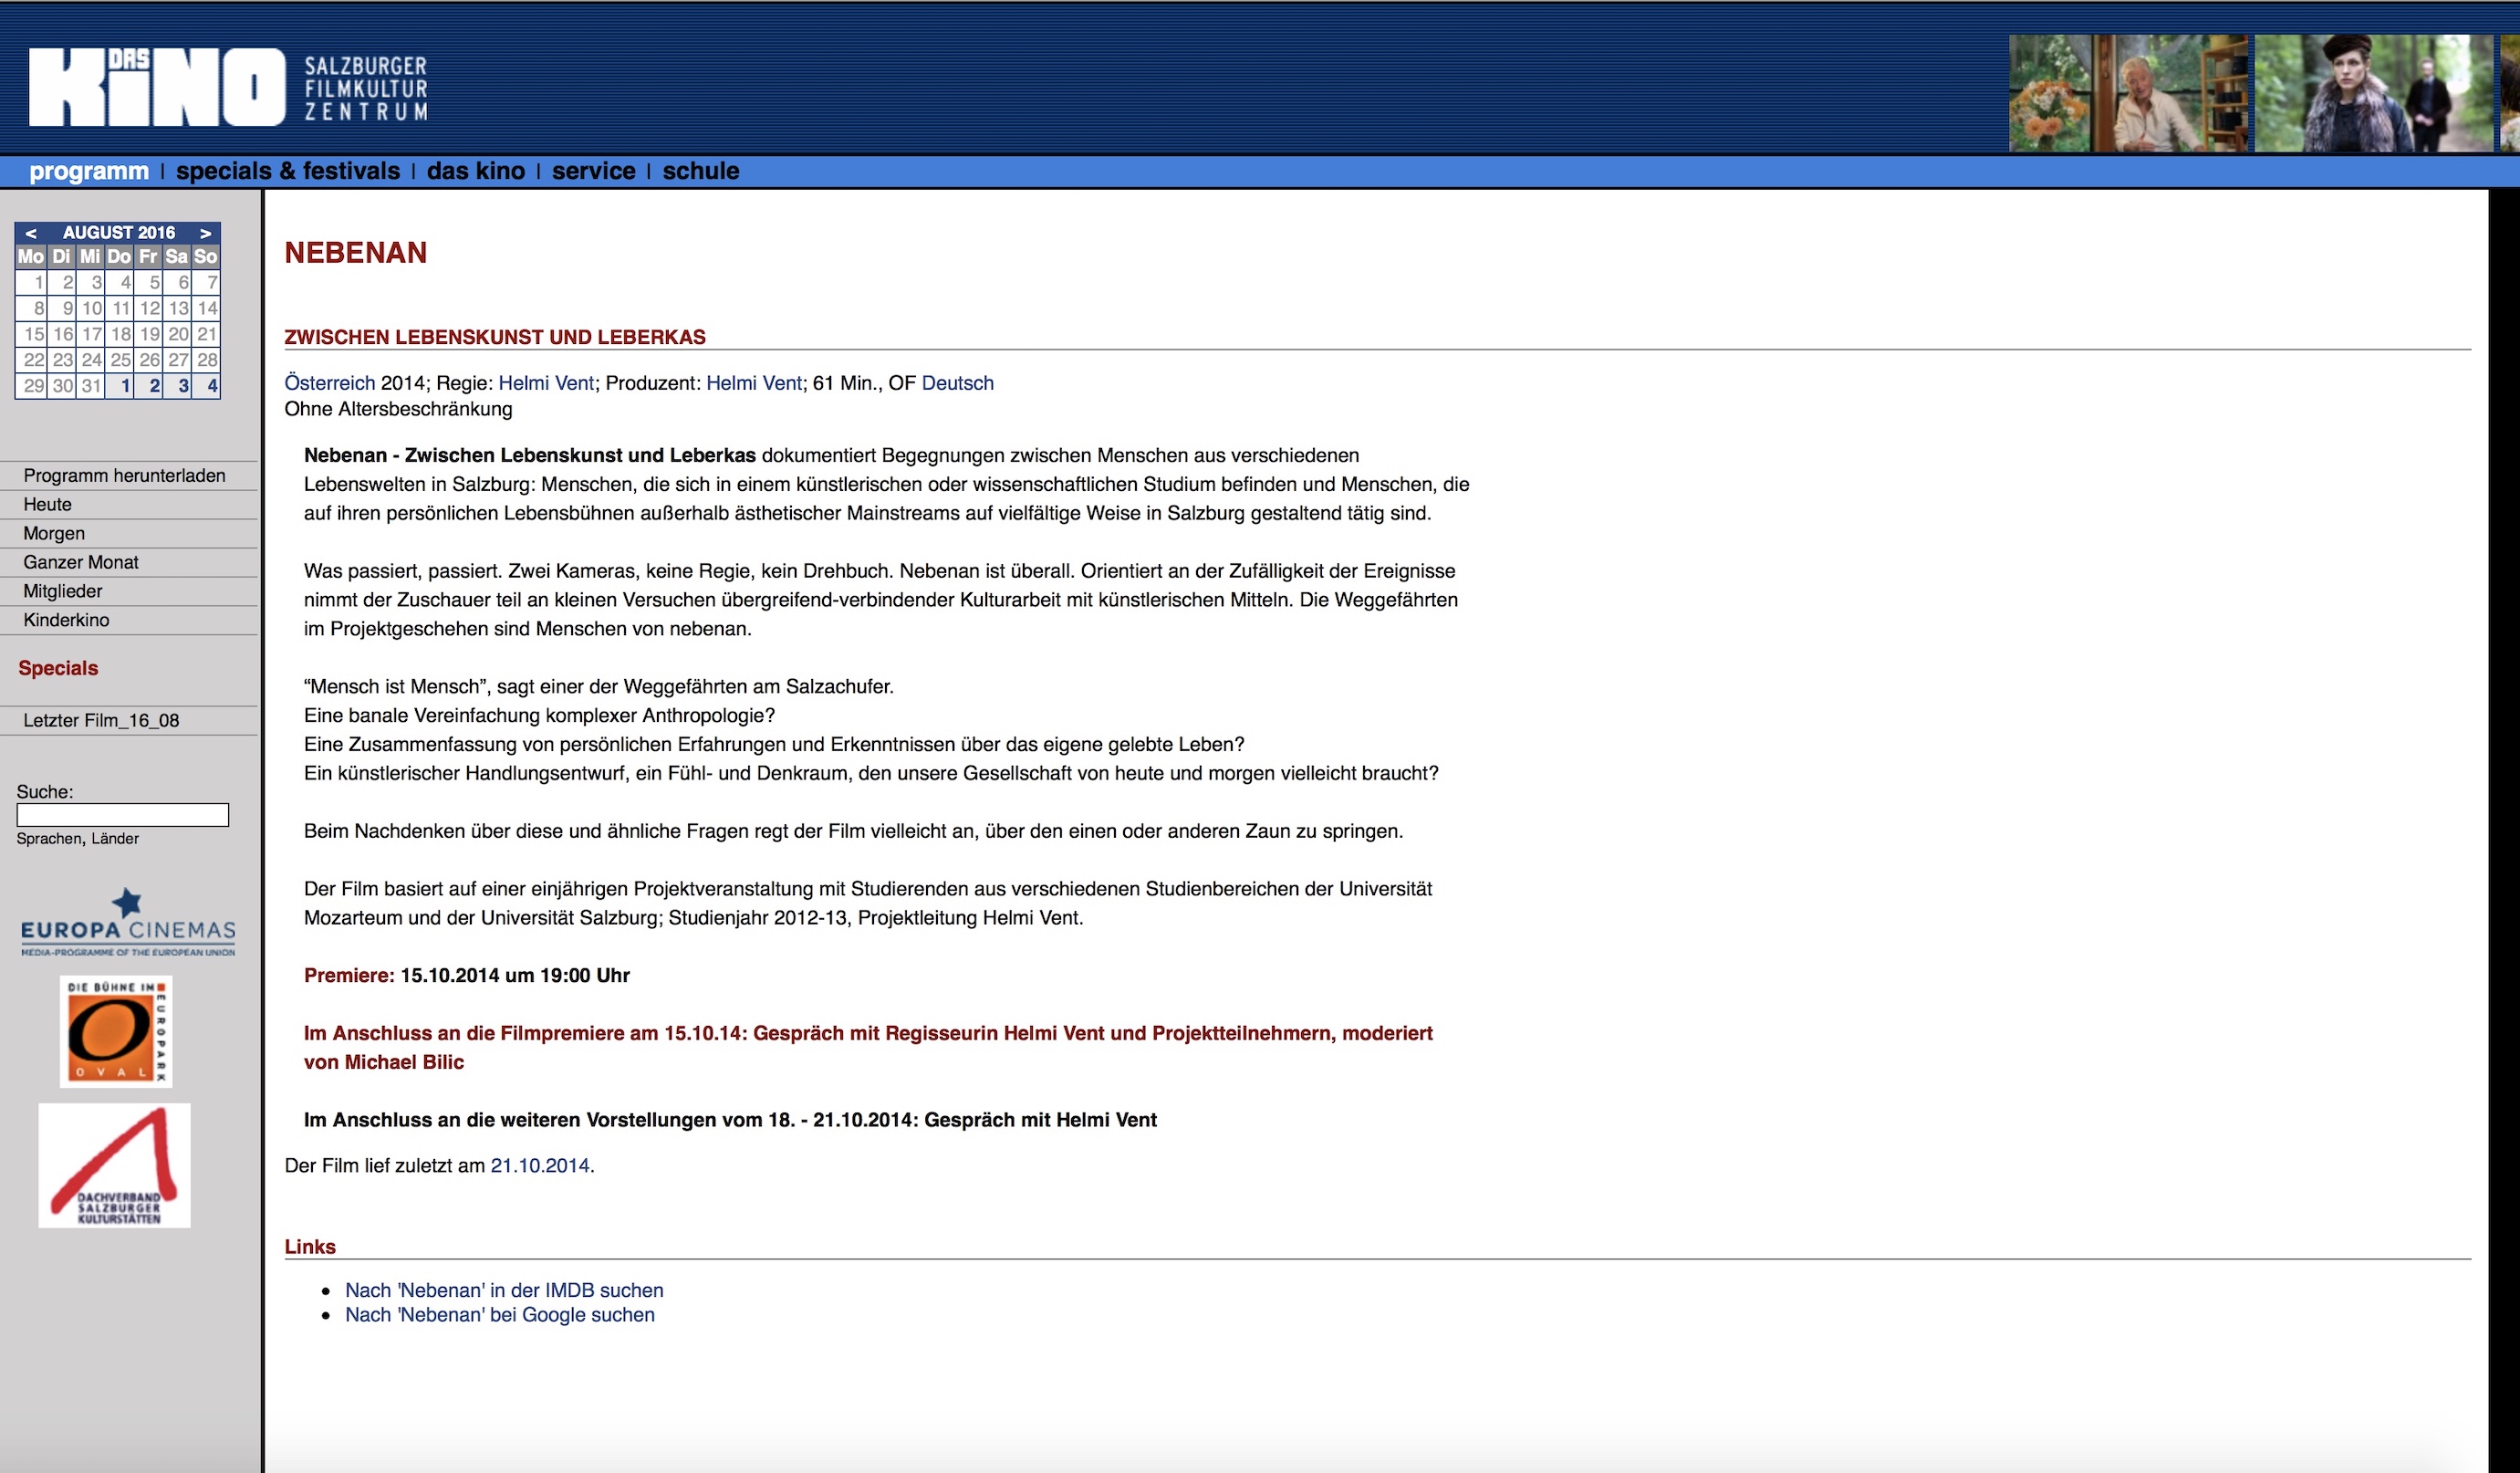This screenshot has height=1473, width=2520.
Task: Select calendar day 15
Action: pos(33,334)
